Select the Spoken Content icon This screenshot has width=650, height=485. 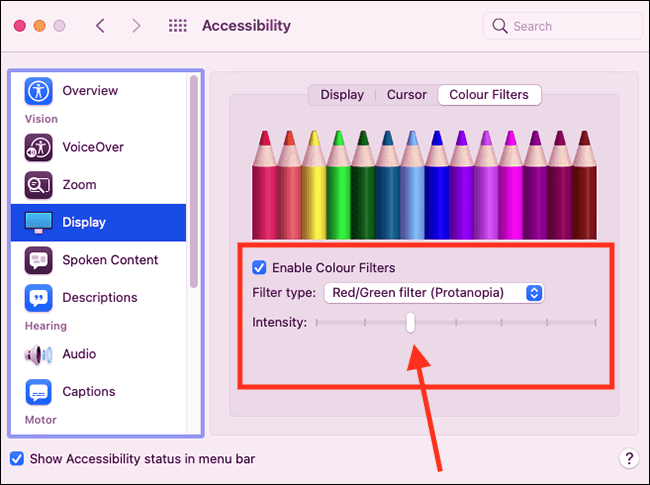tap(39, 260)
